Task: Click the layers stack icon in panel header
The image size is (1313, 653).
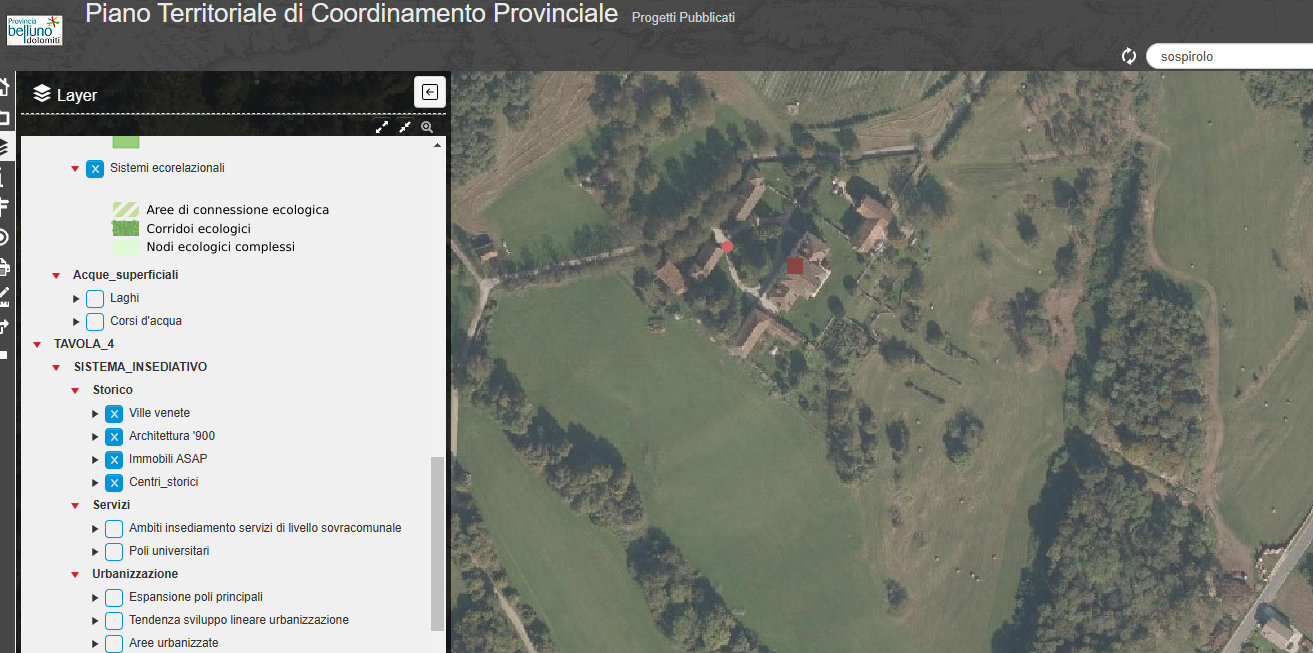Action: click(x=42, y=94)
